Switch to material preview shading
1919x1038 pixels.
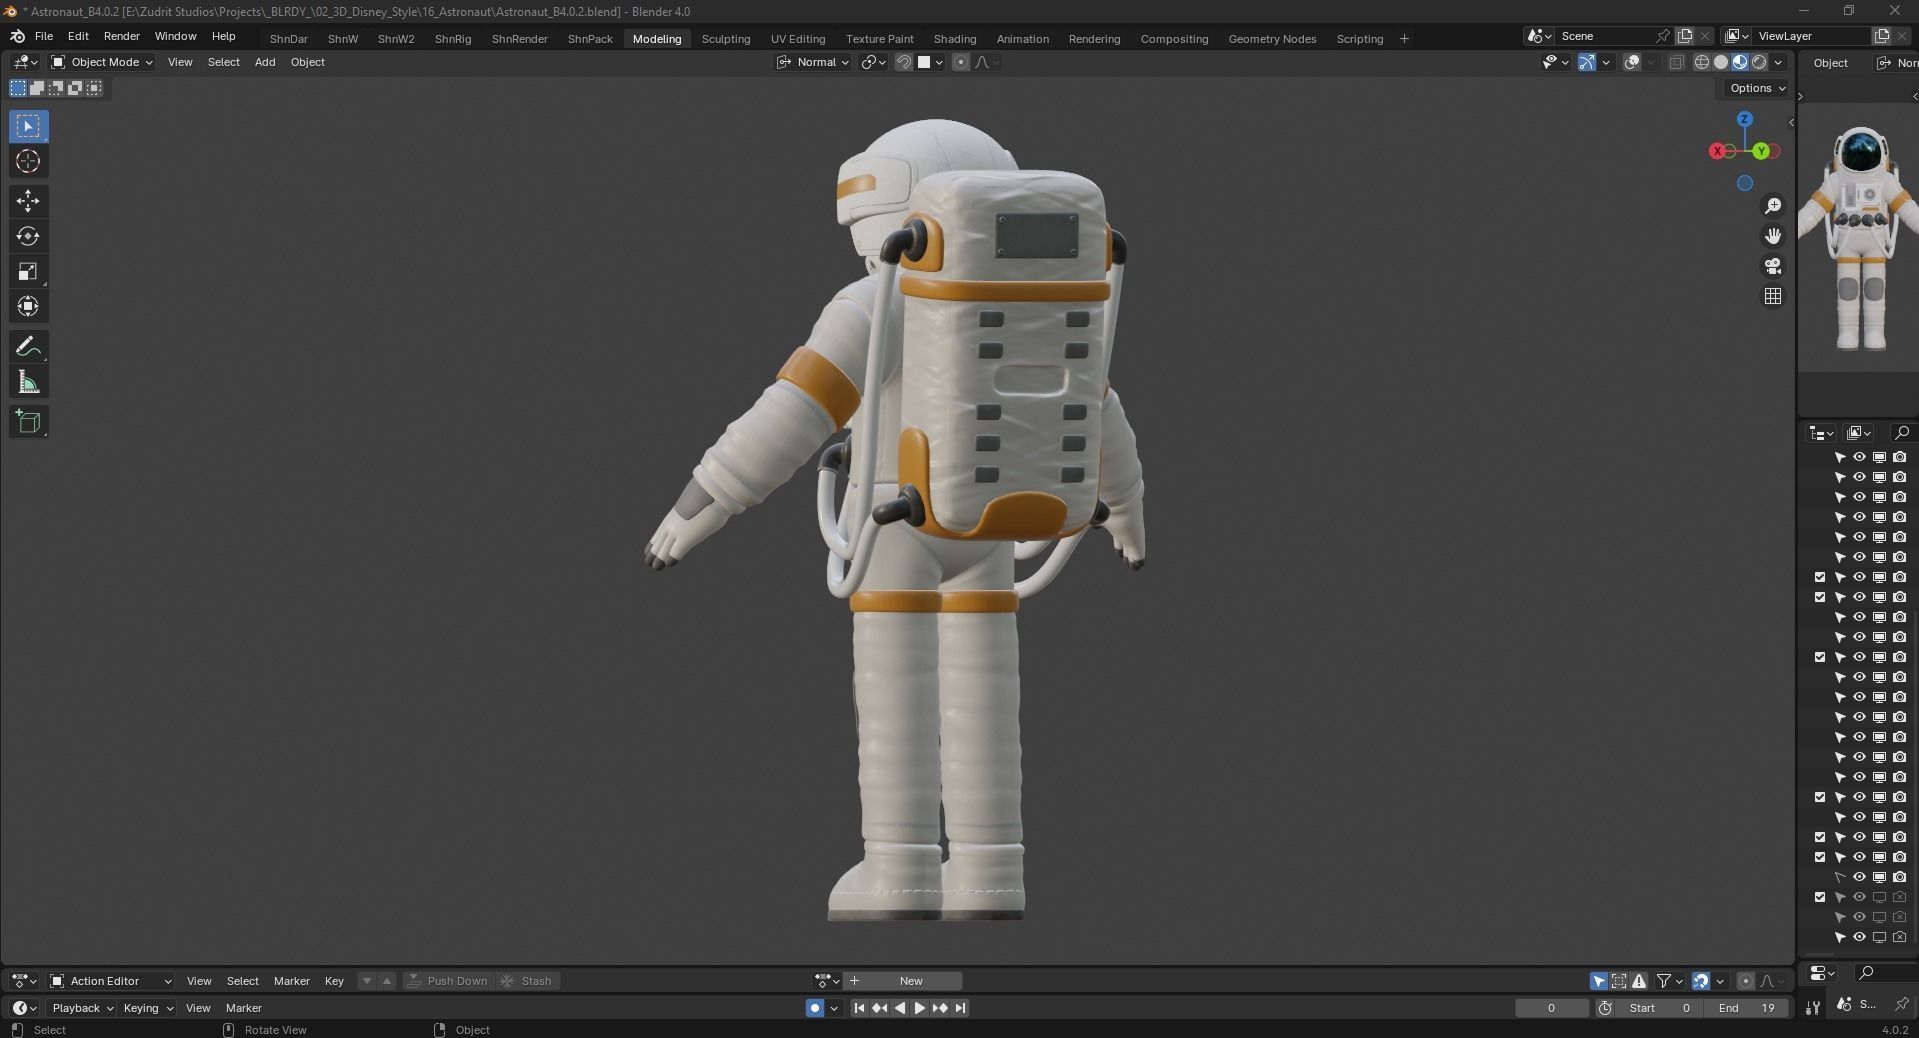pyautogui.click(x=1740, y=62)
